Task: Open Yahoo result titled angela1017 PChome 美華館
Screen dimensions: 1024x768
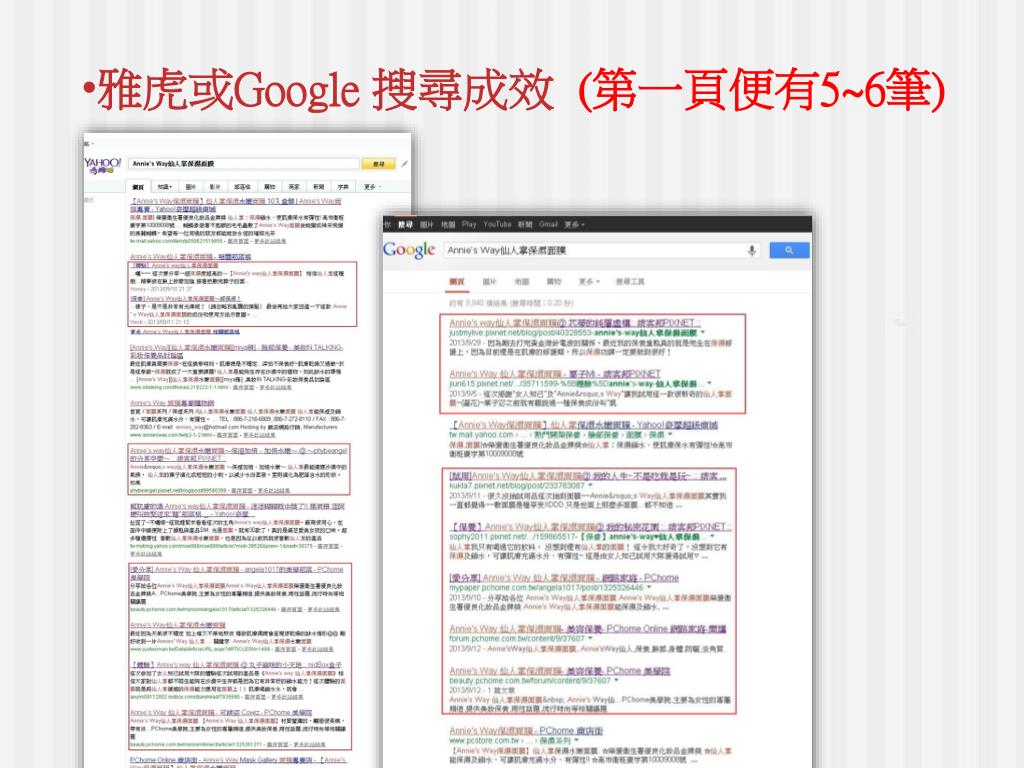Action: pos(236,573)
